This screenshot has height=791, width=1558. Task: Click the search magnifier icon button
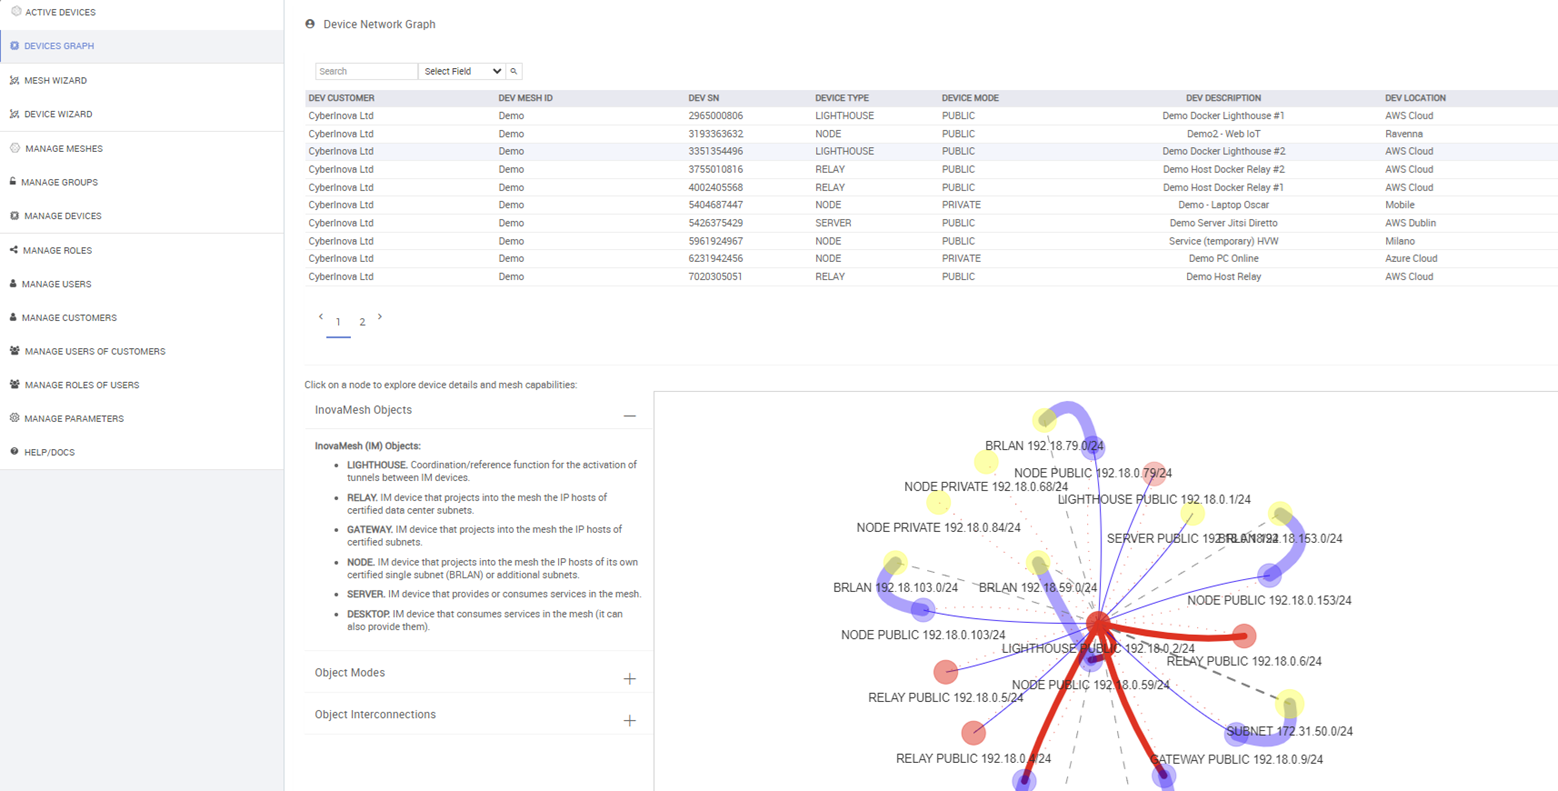coord(514,71)
